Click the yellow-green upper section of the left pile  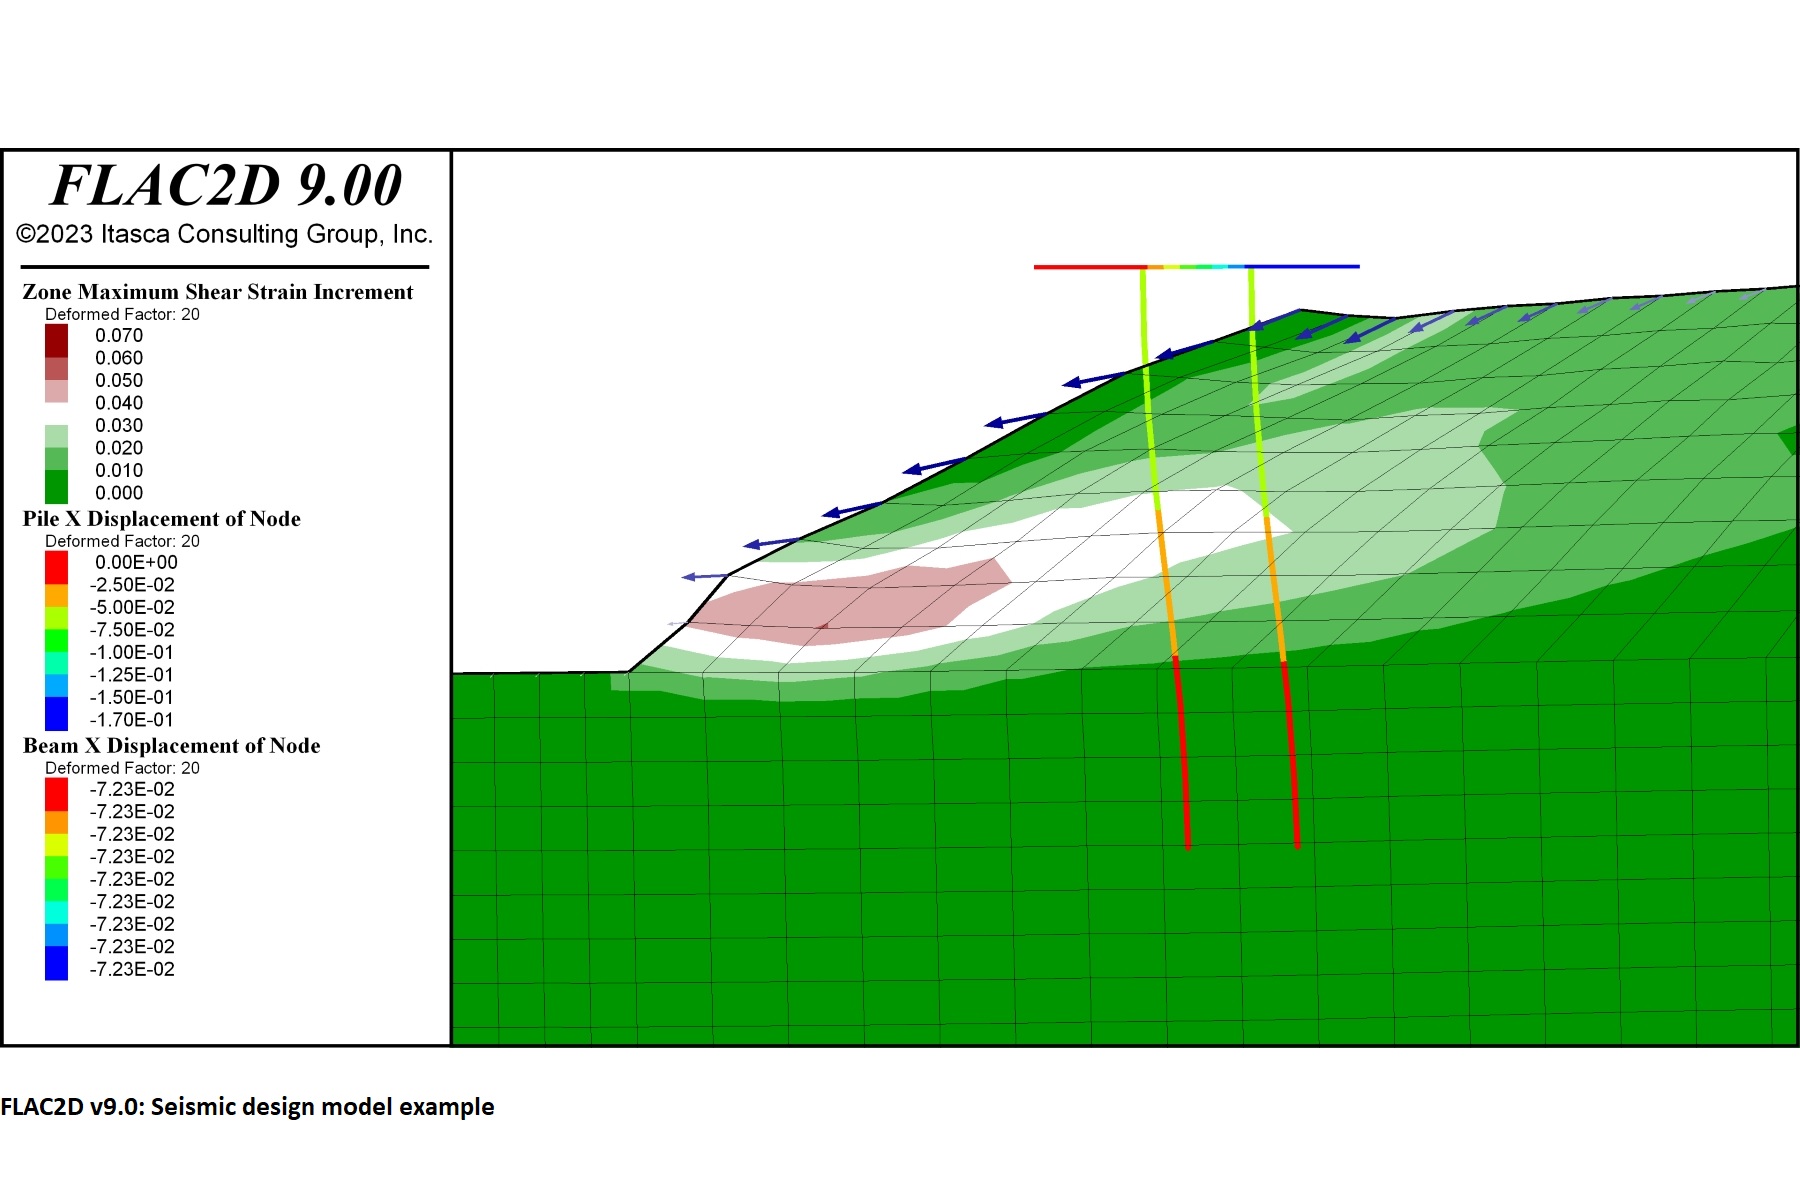click(x=1149, y=390)
